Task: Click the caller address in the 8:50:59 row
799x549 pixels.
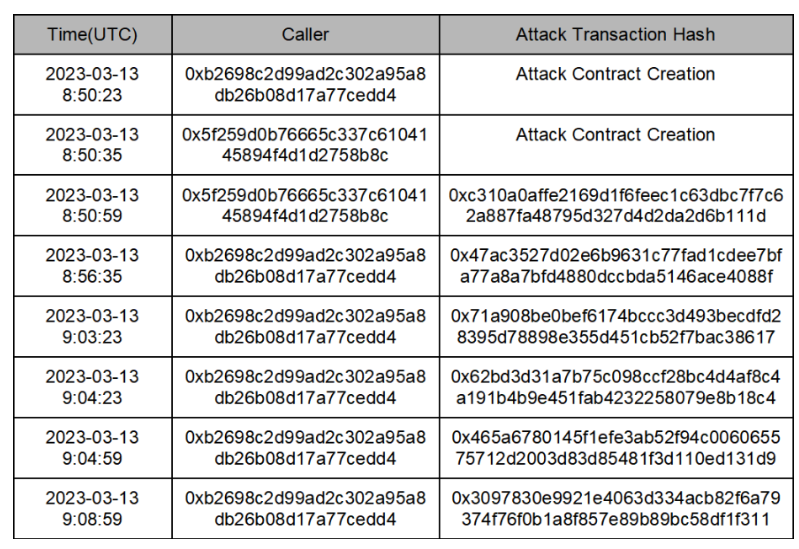Action: (305, 205)
